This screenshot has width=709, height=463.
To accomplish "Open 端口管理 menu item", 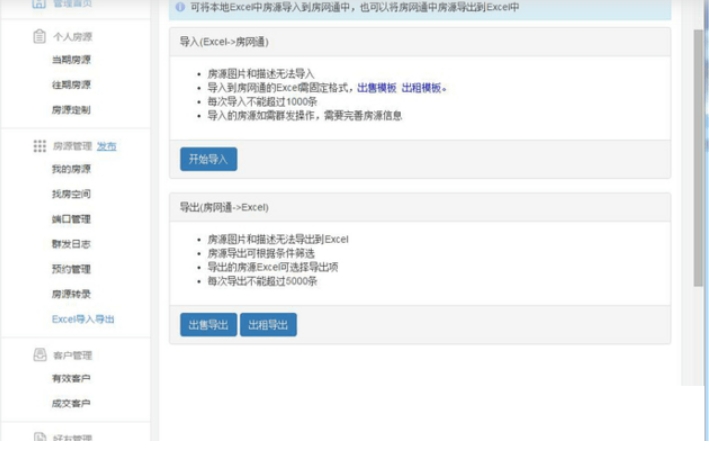I will coord(71,219).
